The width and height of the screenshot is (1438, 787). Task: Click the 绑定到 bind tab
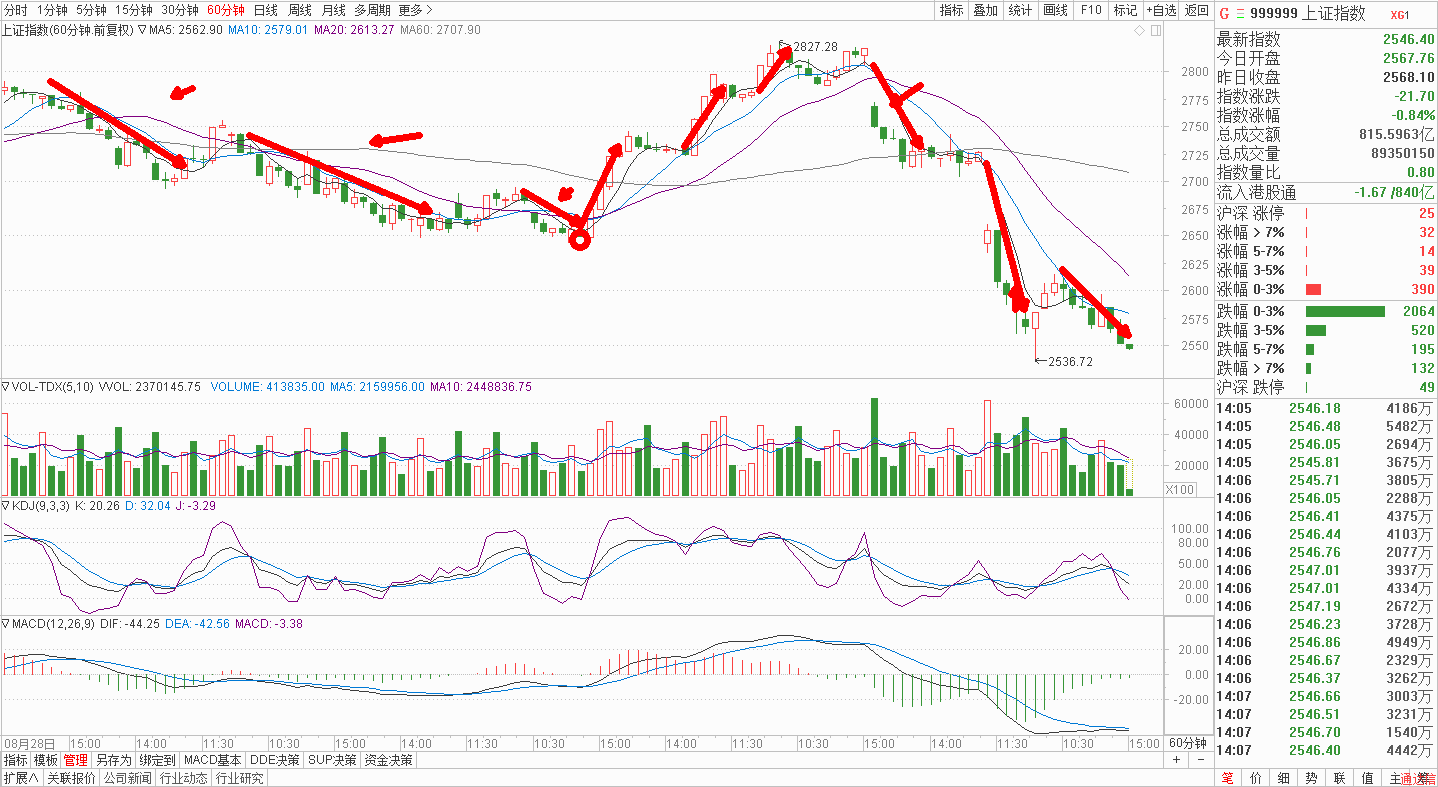(x=157, y=760)
